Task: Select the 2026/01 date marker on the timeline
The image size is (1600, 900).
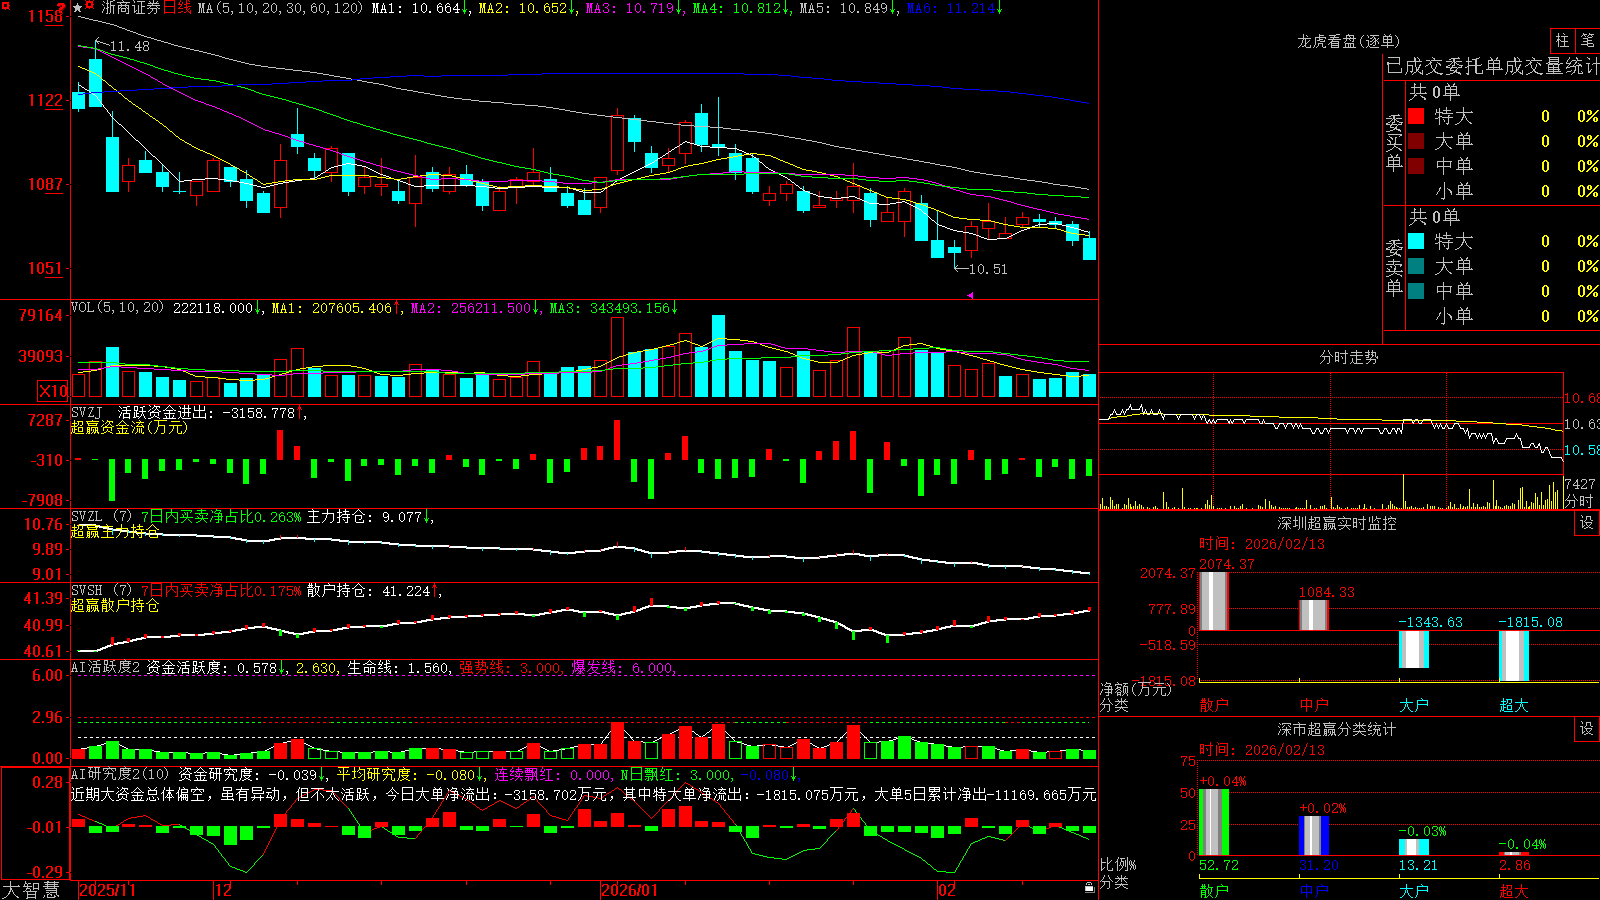Action: point(629,890)
